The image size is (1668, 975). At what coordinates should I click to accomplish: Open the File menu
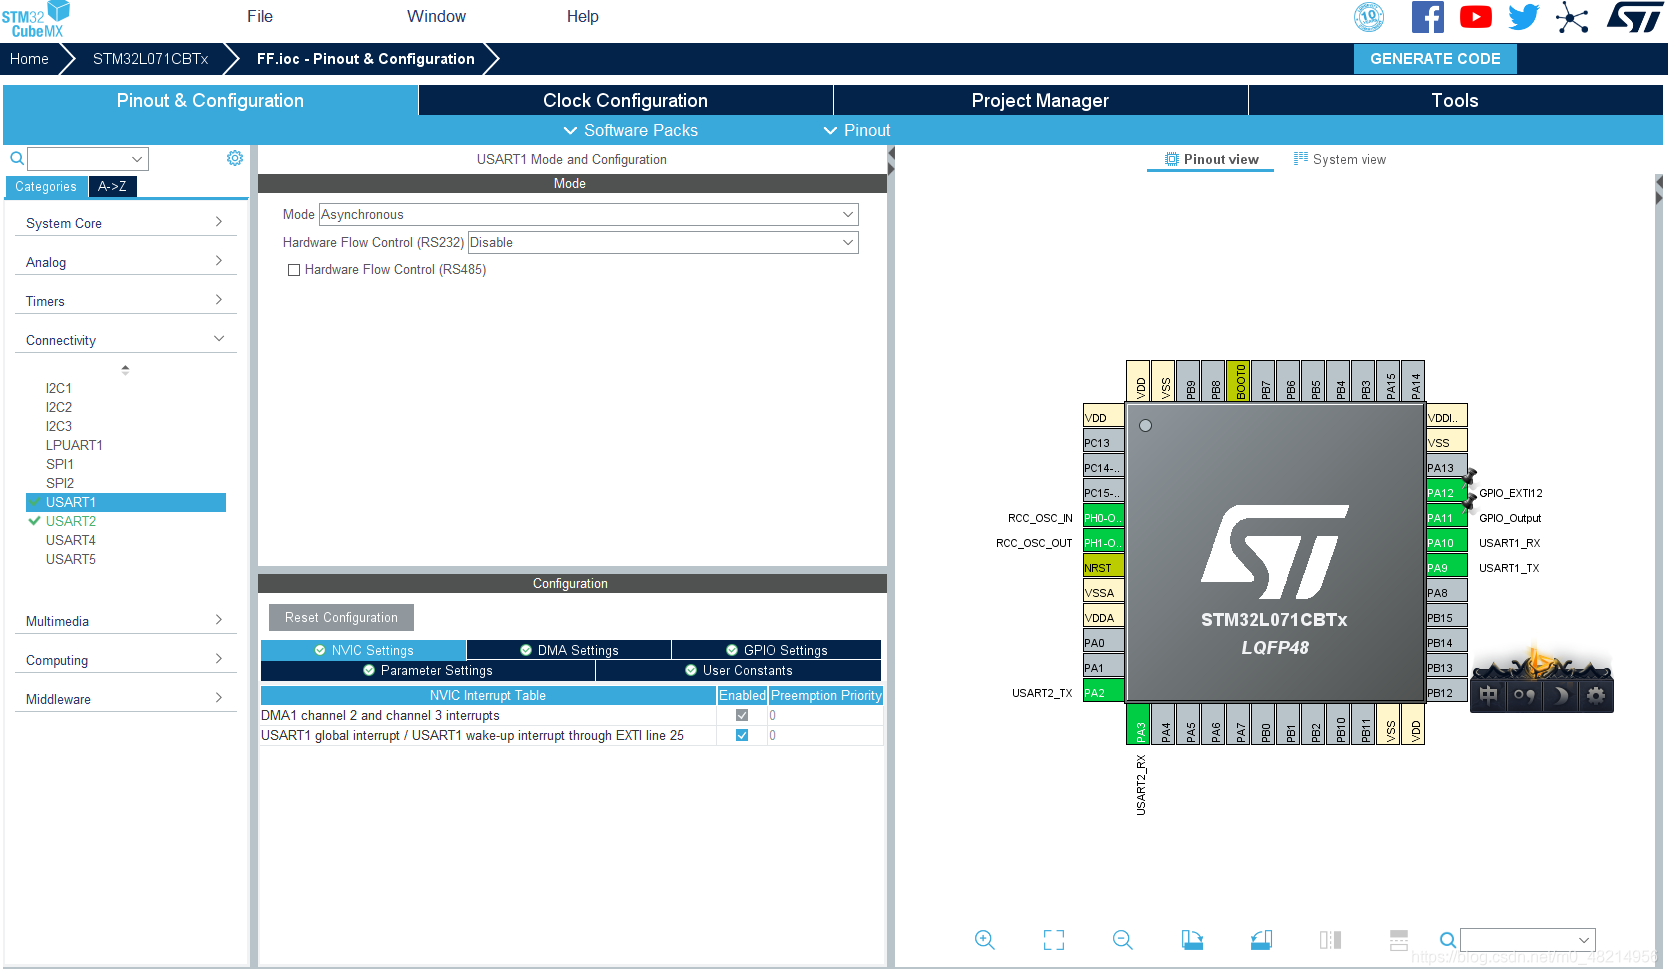tap(260, 16)
